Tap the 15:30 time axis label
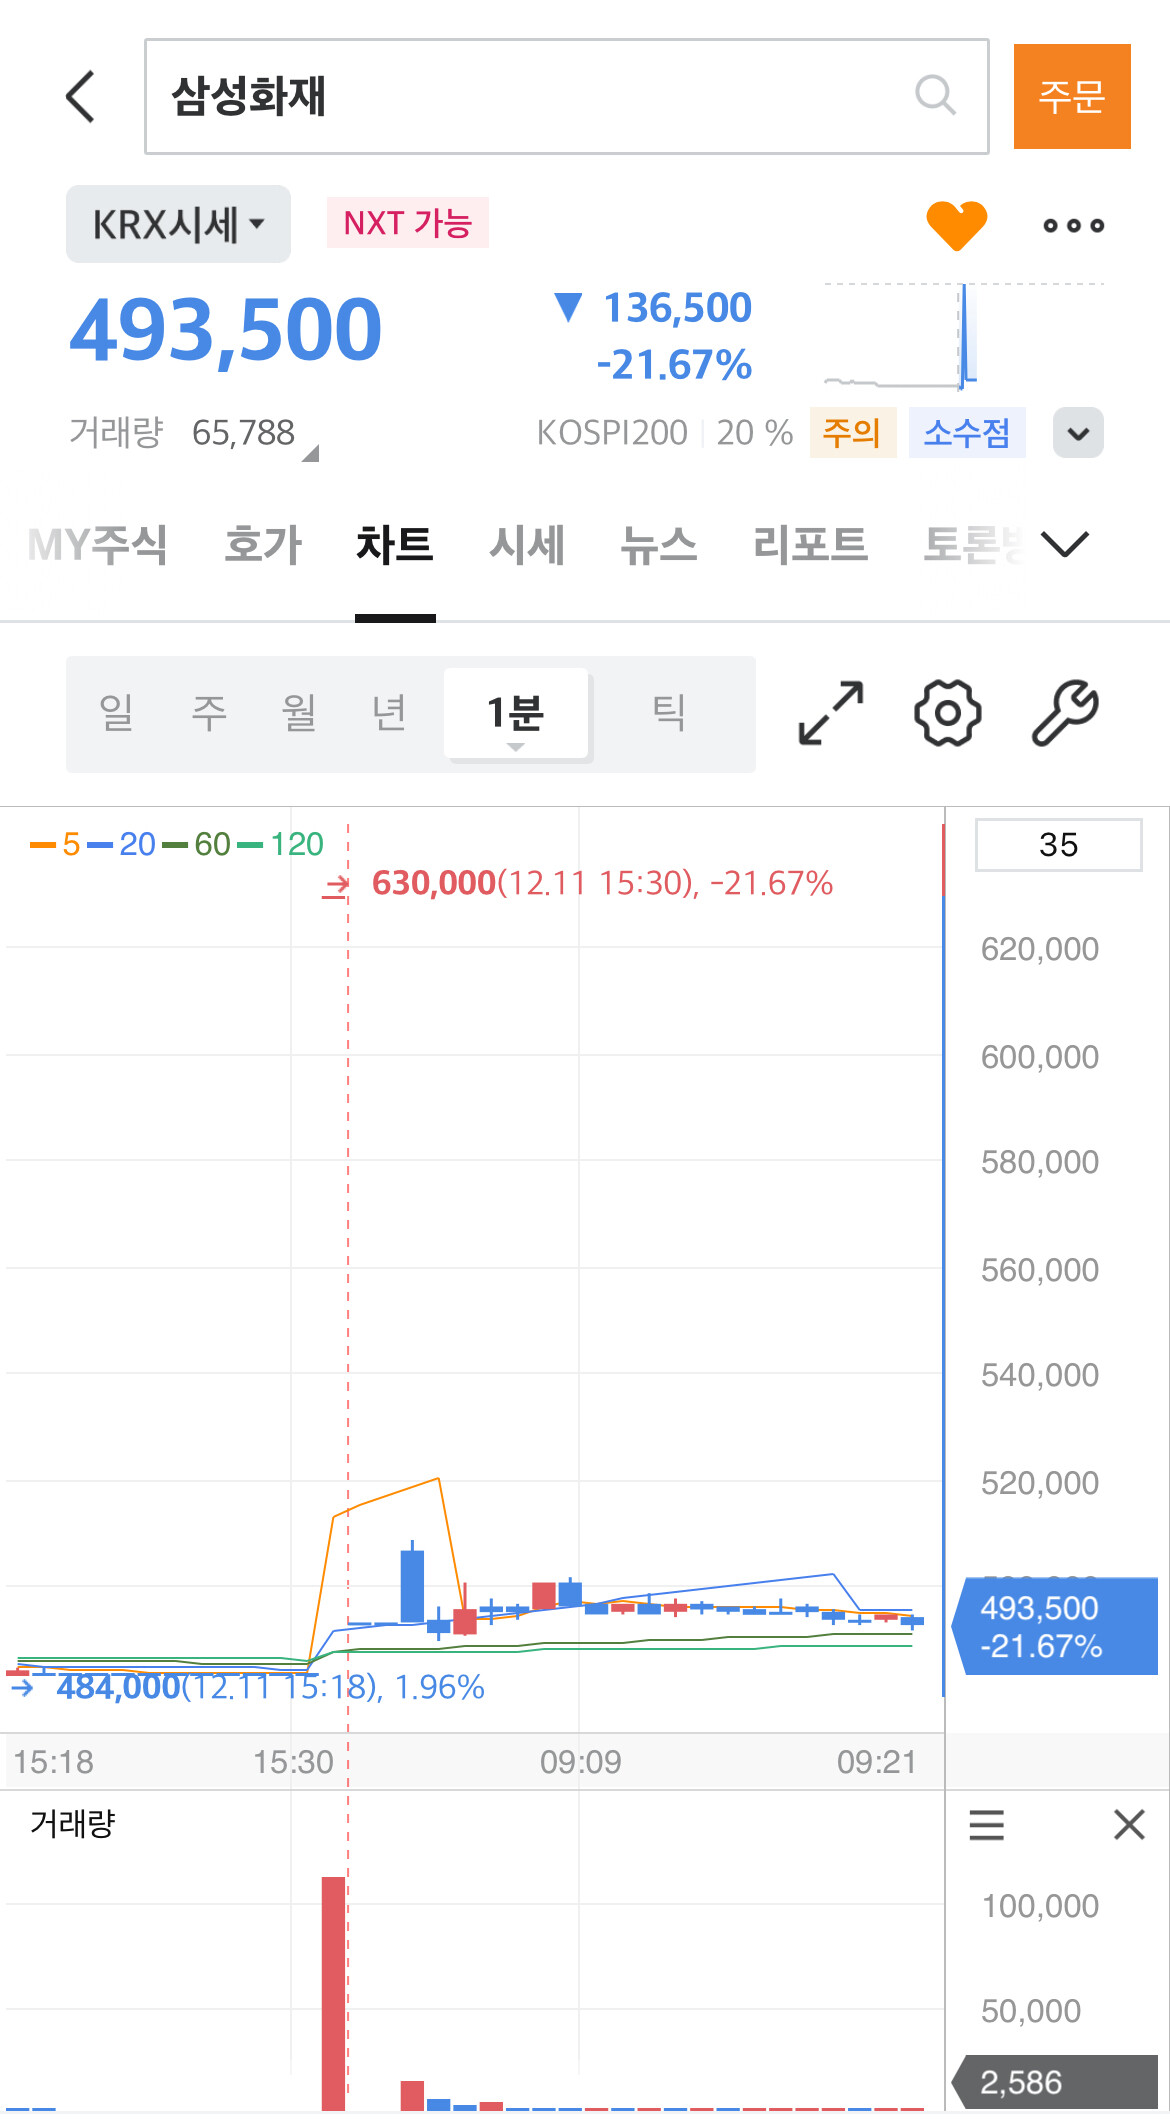This screenshot has height=2127, width=1170. [293, 1762]
